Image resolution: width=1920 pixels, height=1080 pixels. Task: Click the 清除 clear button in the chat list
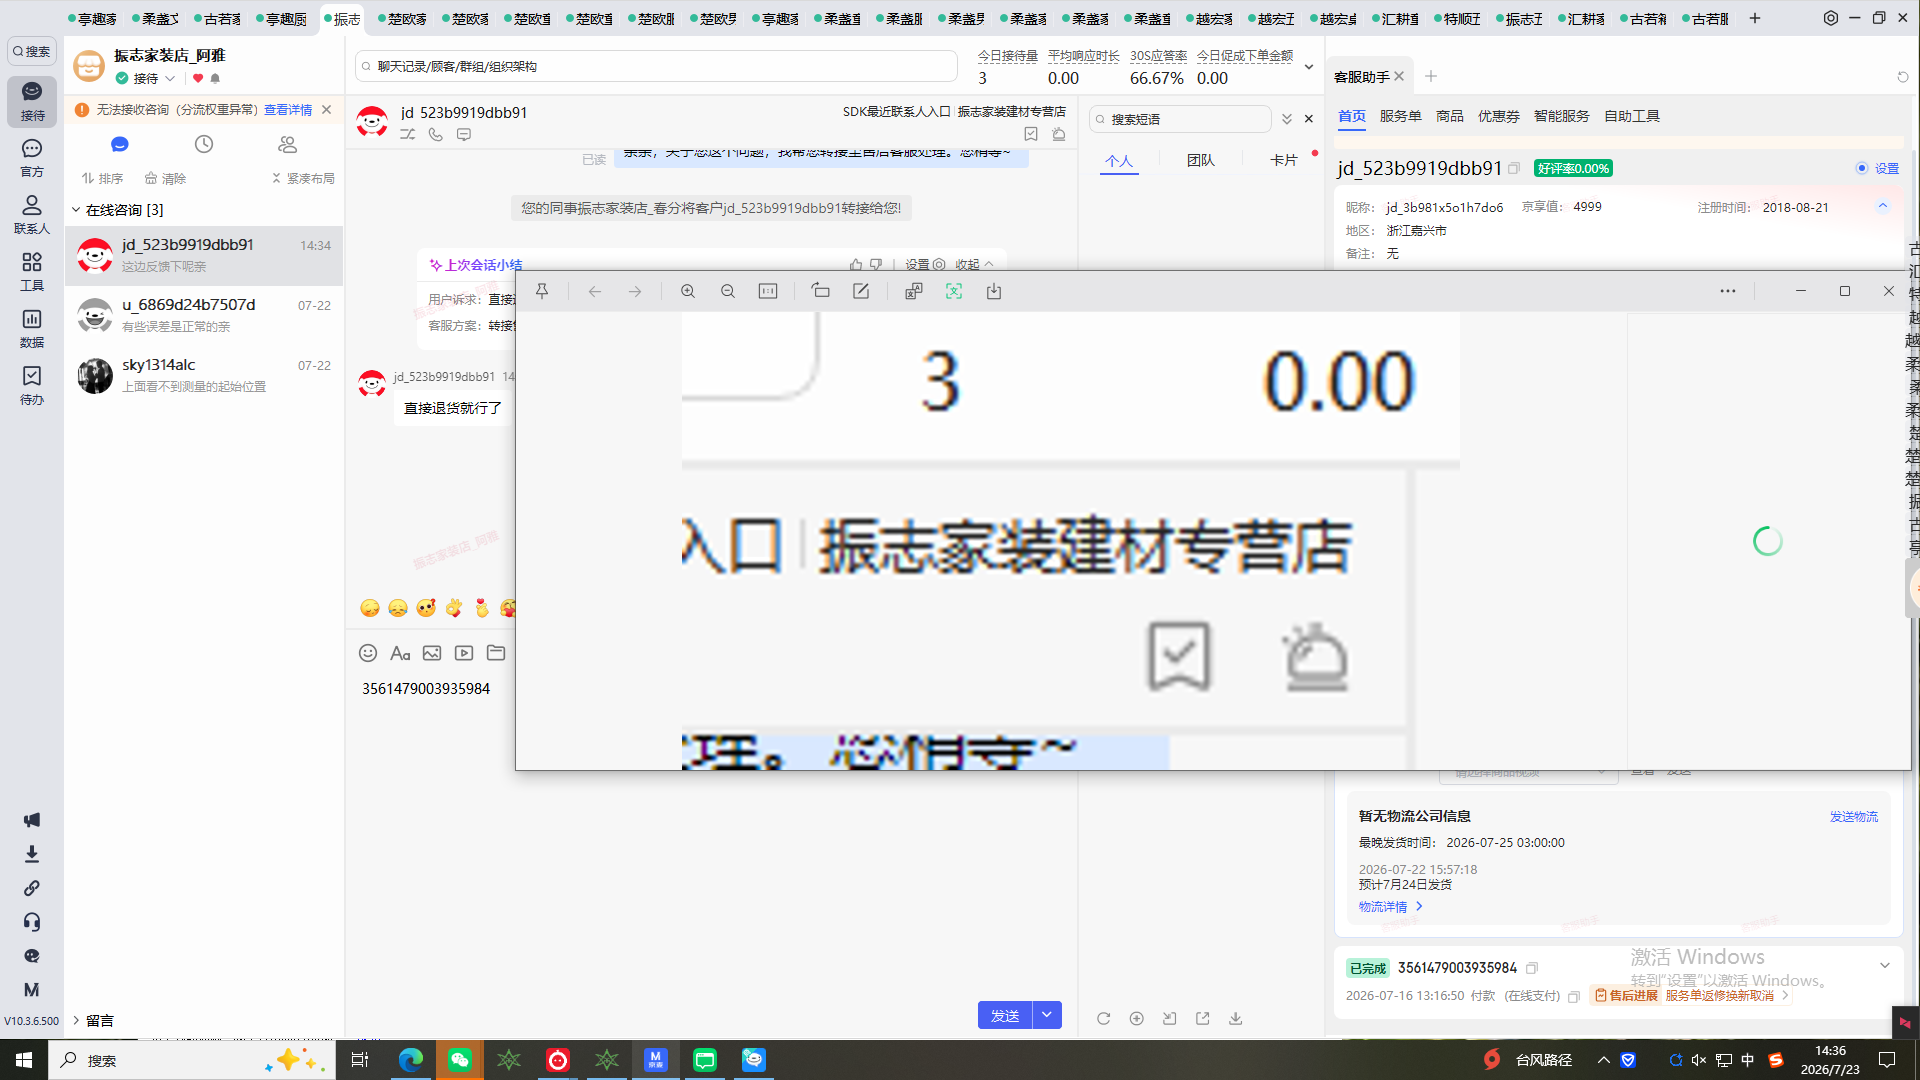click(165, 178)
